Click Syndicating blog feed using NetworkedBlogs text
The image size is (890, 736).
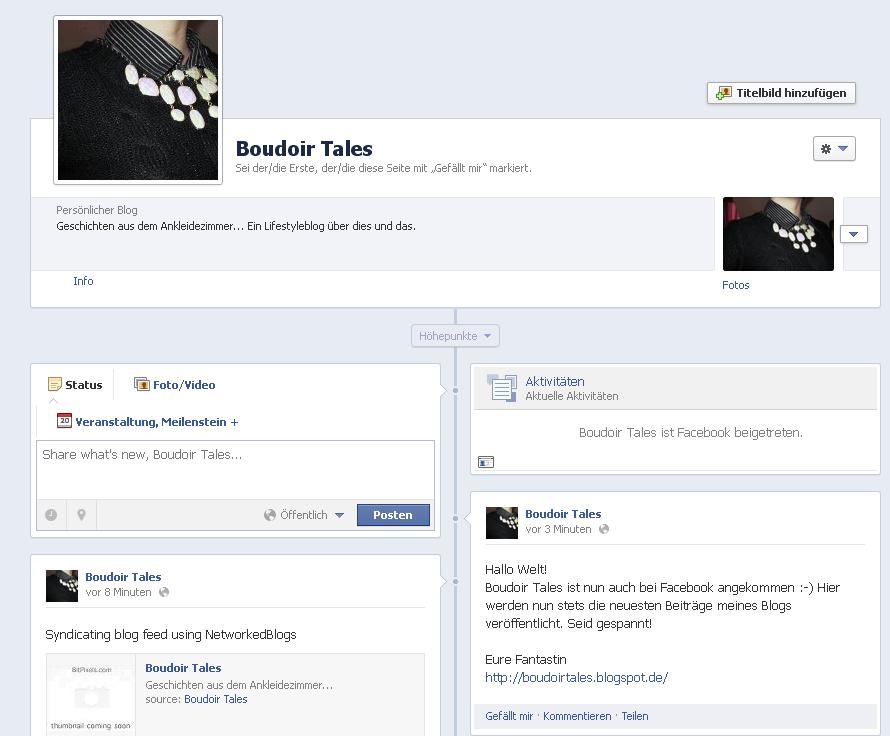(171, 634)
